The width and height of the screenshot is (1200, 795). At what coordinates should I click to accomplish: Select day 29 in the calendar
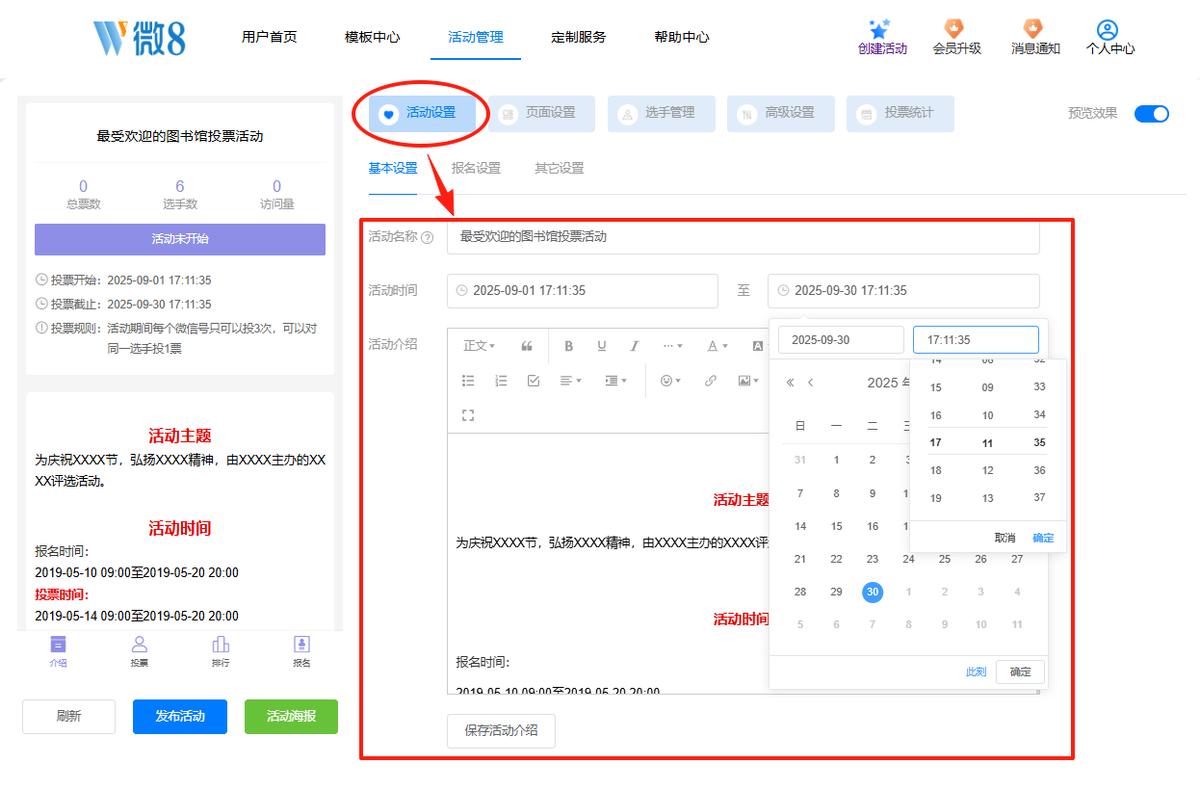(836, 591)
